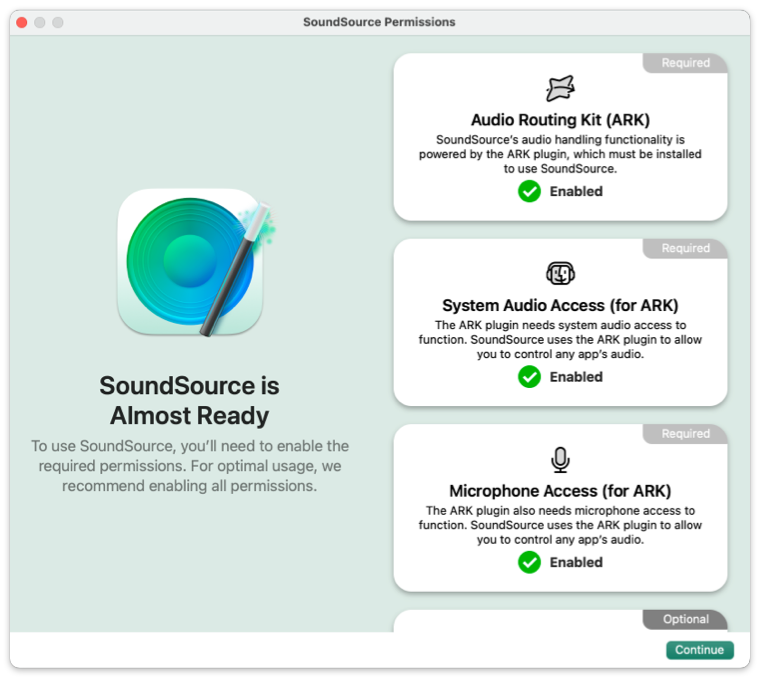
Task: Click the text 'To use SoundSource, you'll need to enable'
Action: pos(190,466)
